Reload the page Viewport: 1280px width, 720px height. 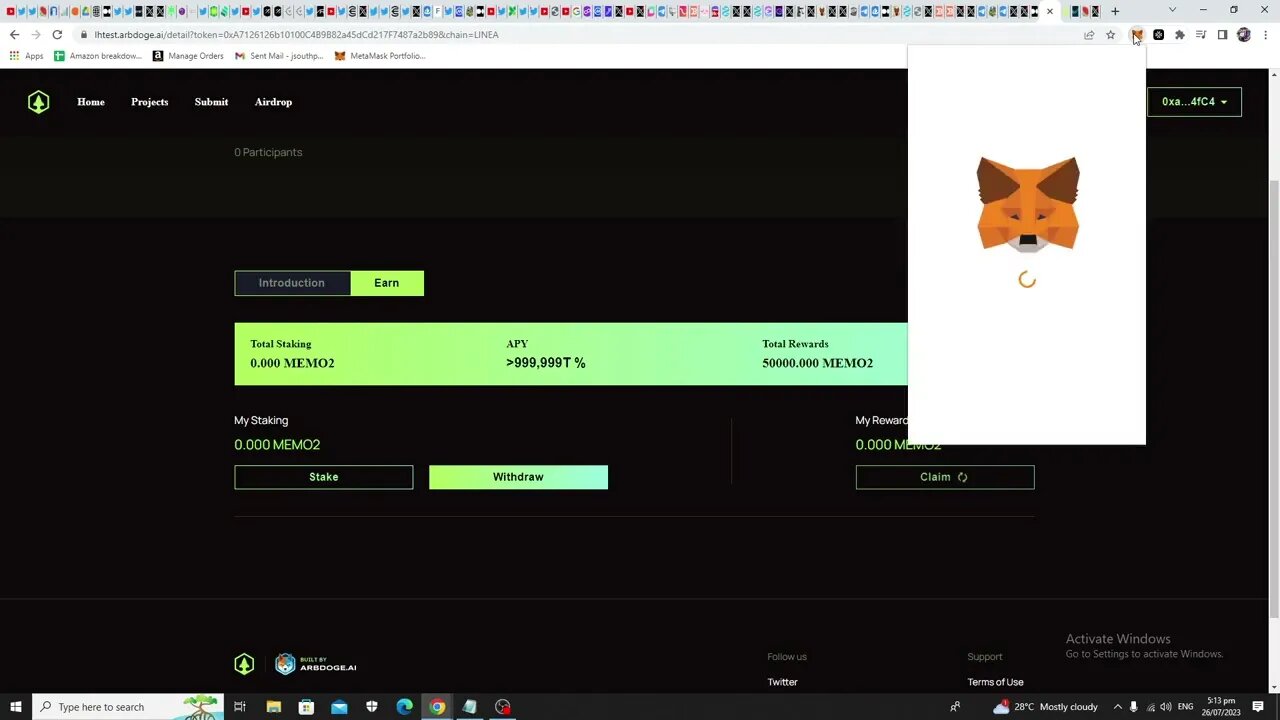57,35
